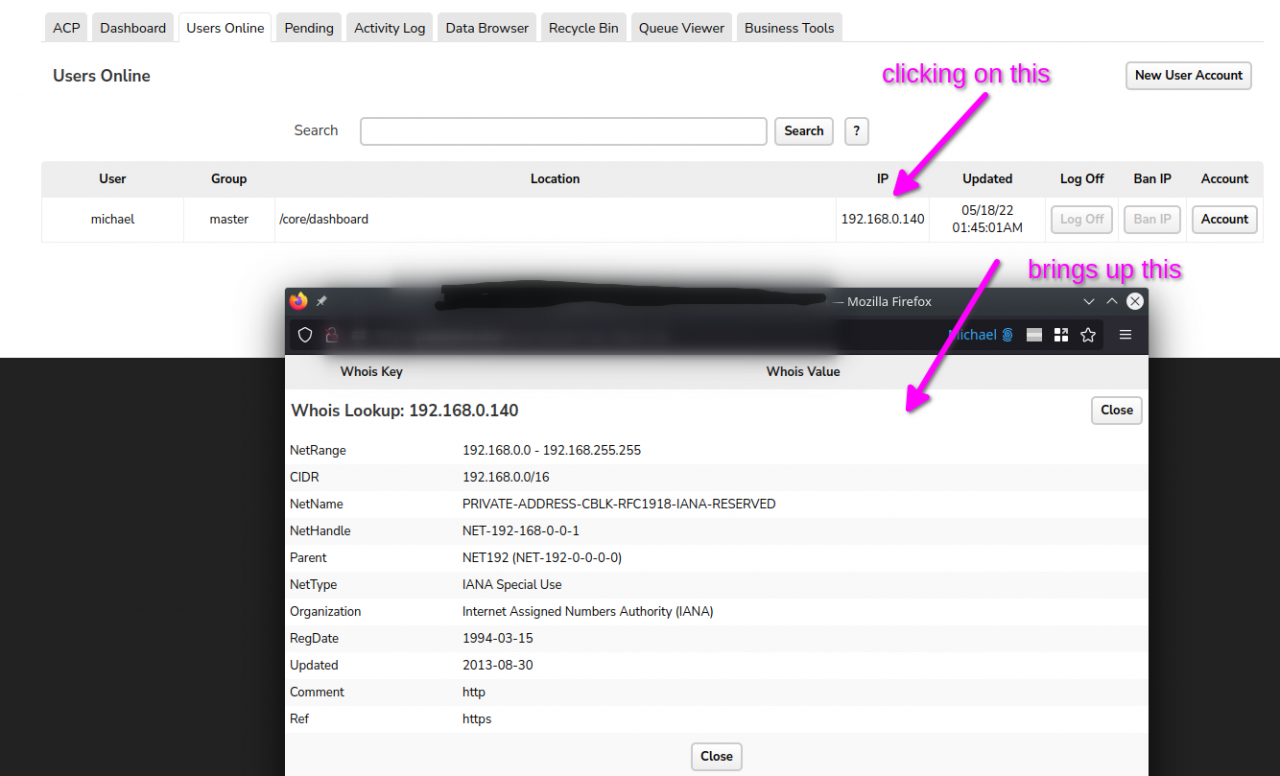
Task: Click the pin icon in the Firefox title bar
Action: [322, 301]
